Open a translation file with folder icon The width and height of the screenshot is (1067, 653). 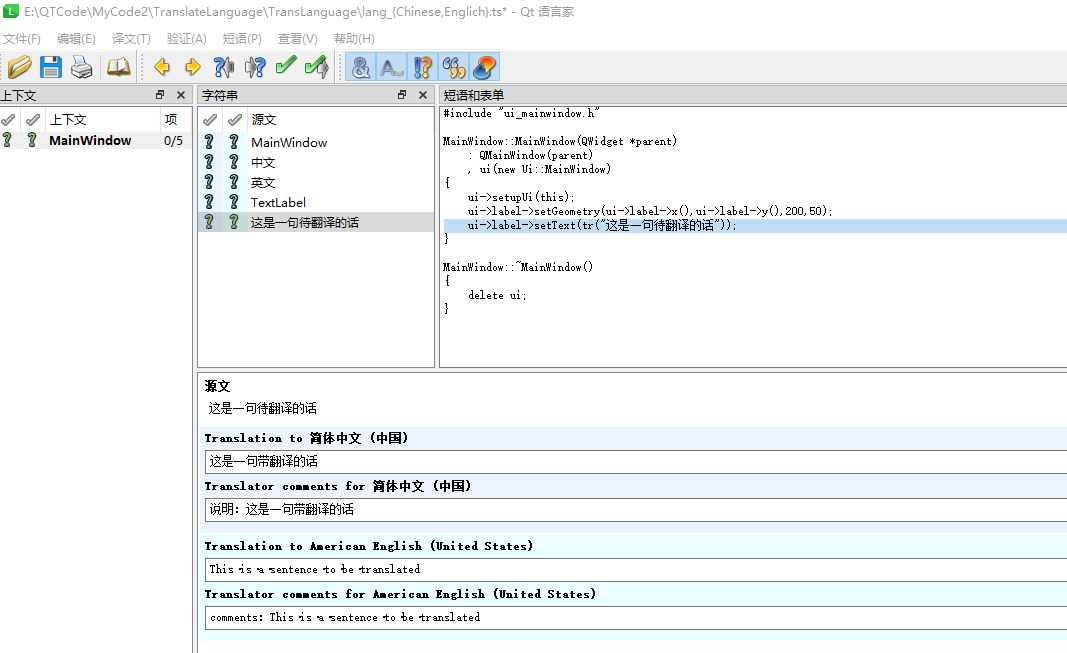(x=20, y=67)
